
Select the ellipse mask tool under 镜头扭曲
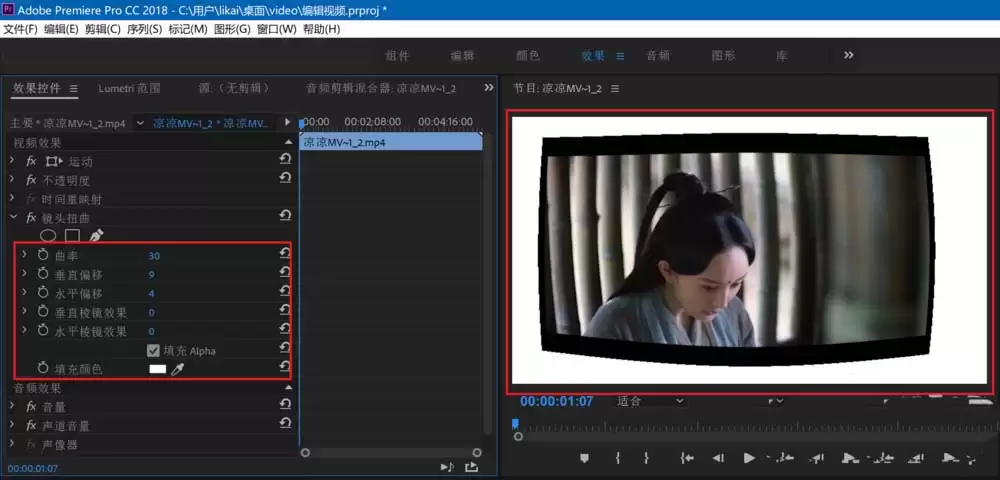click(x=47, y=236)
